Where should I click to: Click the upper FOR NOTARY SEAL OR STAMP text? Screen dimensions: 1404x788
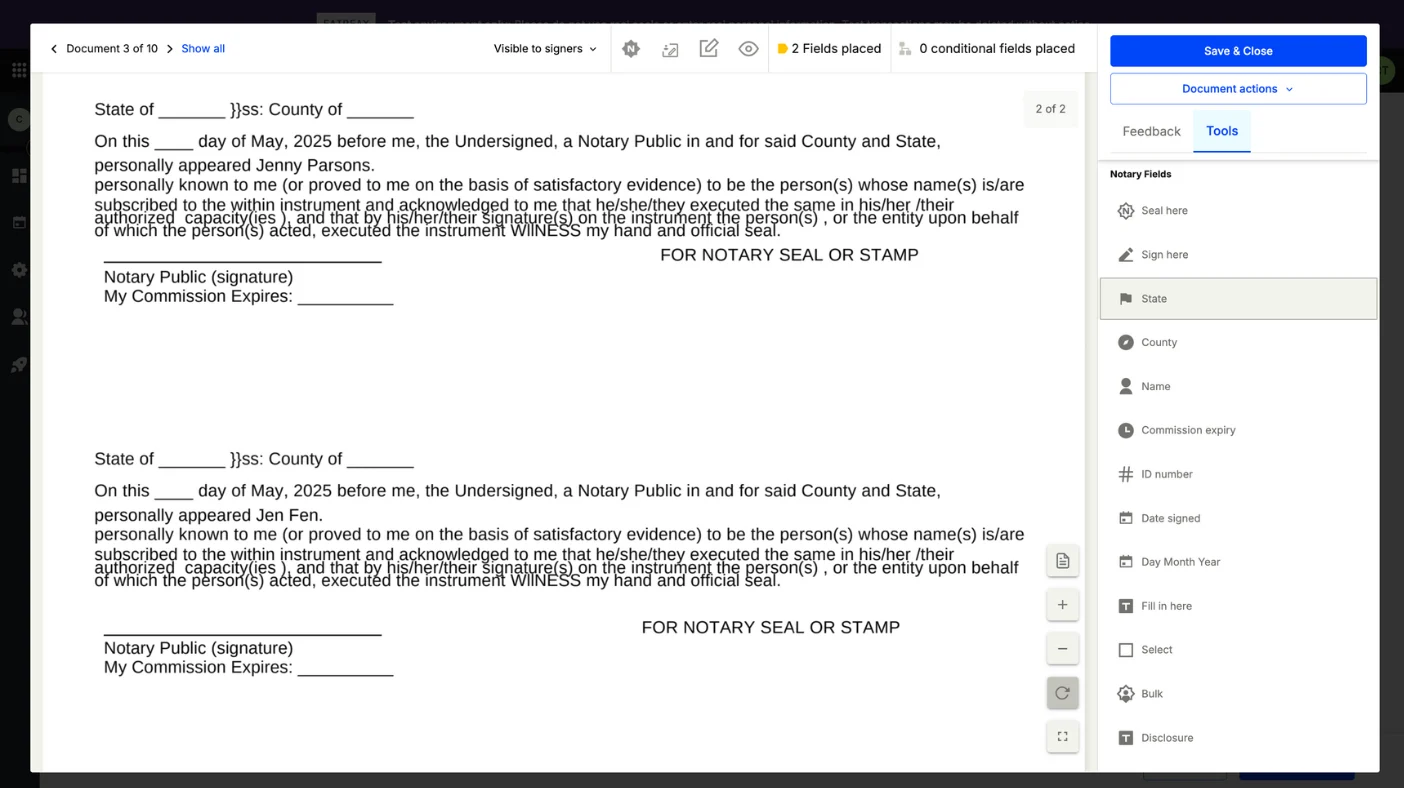(789, 255)
